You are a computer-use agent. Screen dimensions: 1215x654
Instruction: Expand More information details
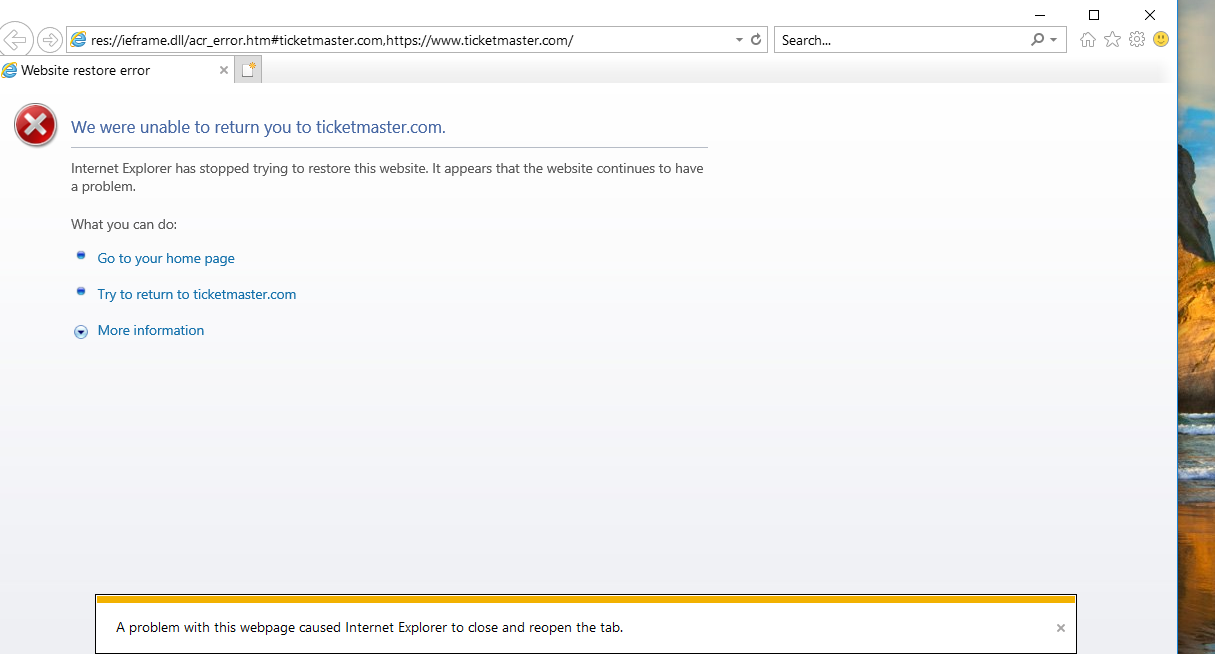(81, 332)
